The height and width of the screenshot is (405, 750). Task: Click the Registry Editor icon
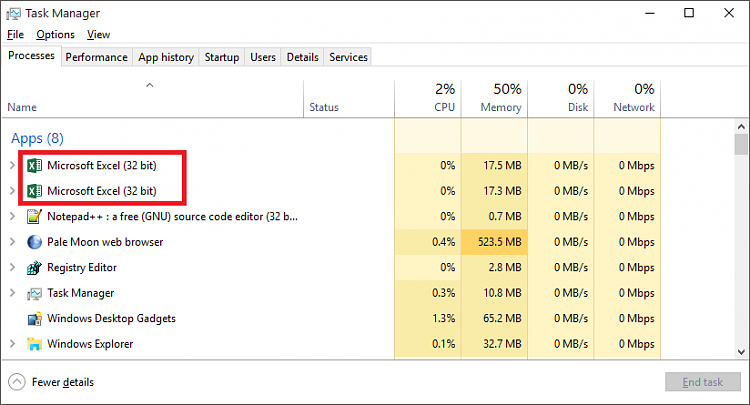coord(34,268)
